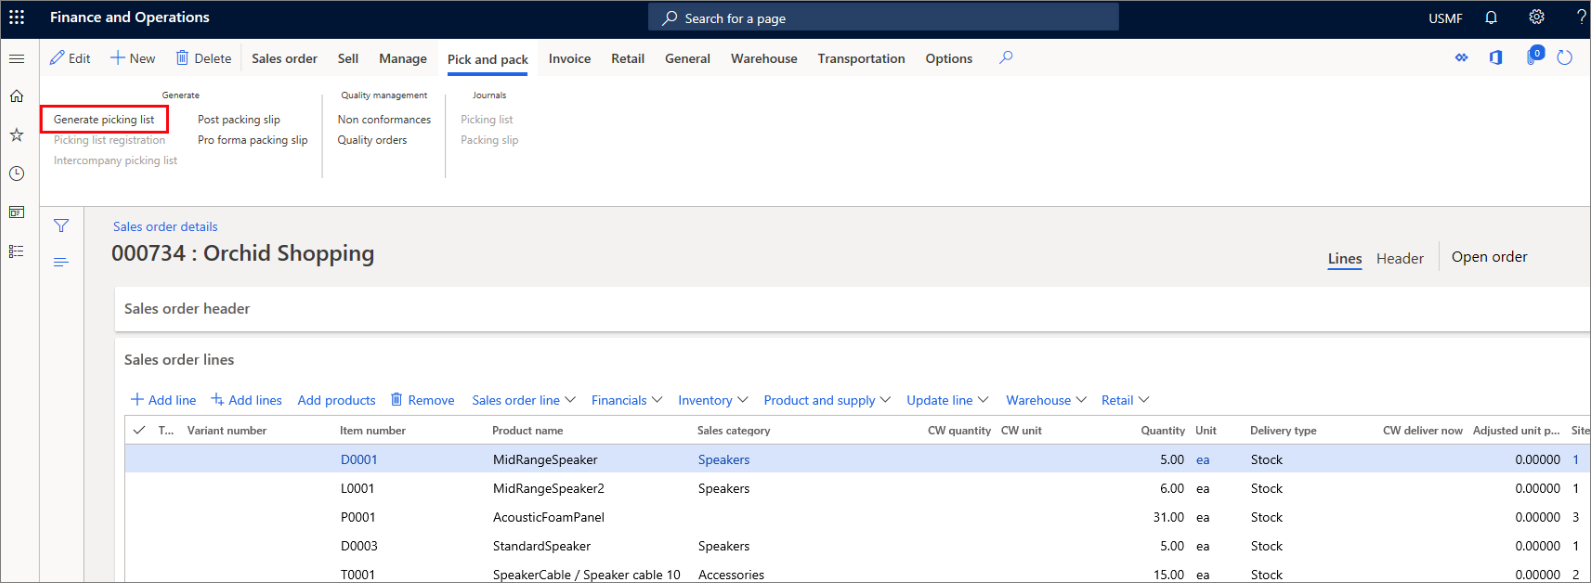
Task: Click Post packing slip
Action: pyautogui.click(x=239, y=120)
